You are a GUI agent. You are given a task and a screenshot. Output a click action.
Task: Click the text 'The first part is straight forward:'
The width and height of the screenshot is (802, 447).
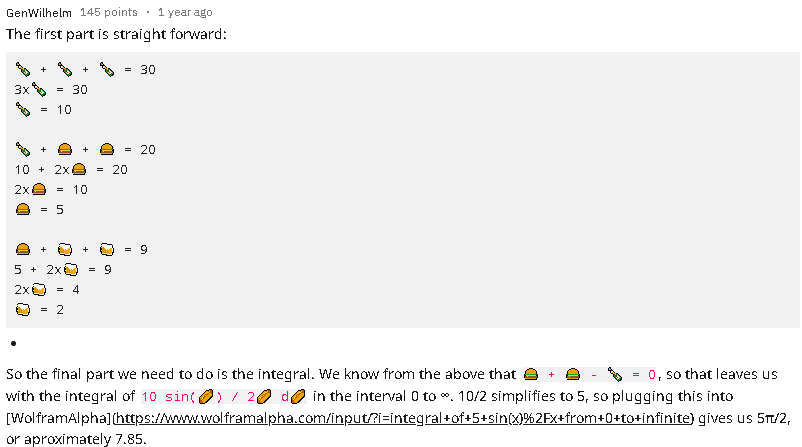116,34
